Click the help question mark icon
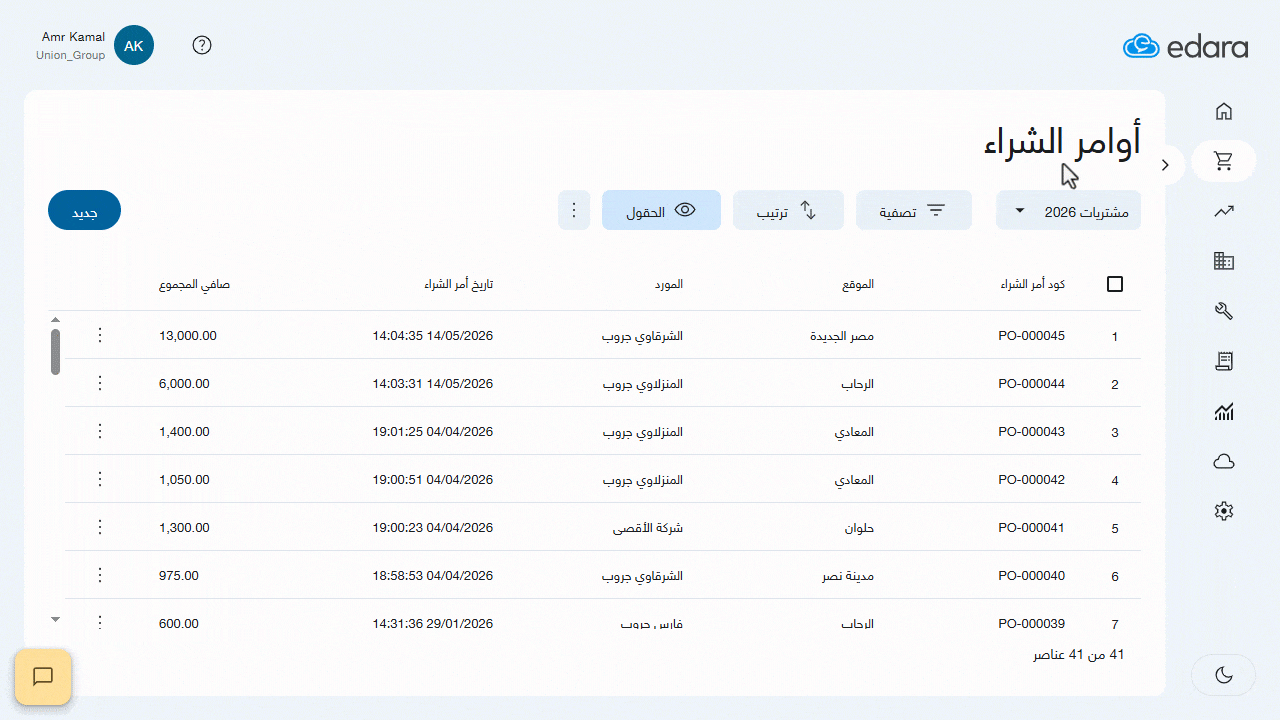 tap(202, 45)
